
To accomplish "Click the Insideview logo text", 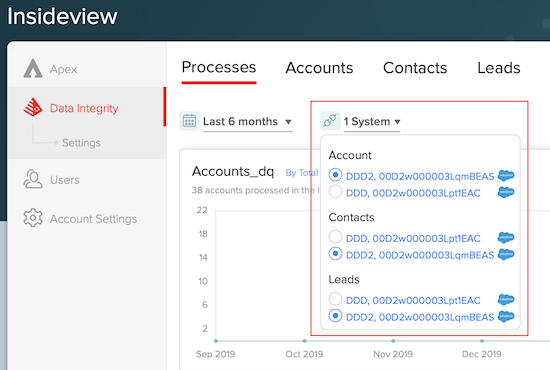I will coord(62,16).
